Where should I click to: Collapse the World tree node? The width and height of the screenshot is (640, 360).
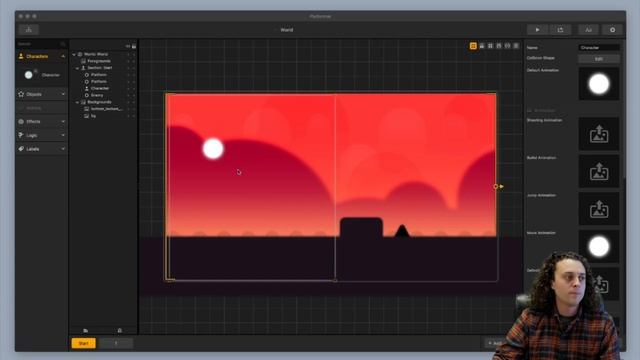(74, 54)
